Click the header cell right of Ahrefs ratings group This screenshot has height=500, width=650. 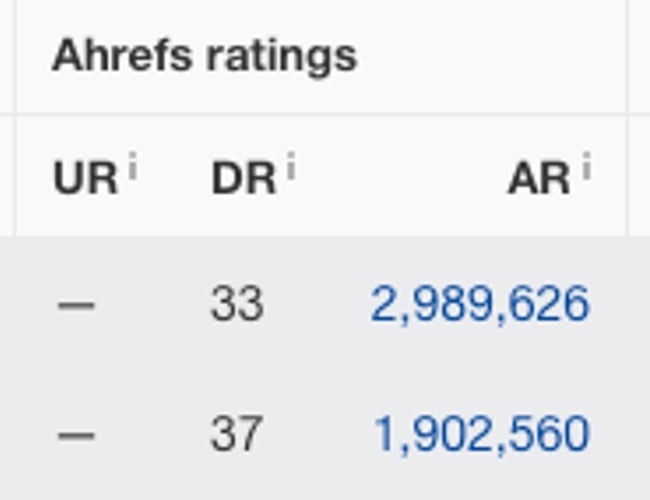(640, 56)
